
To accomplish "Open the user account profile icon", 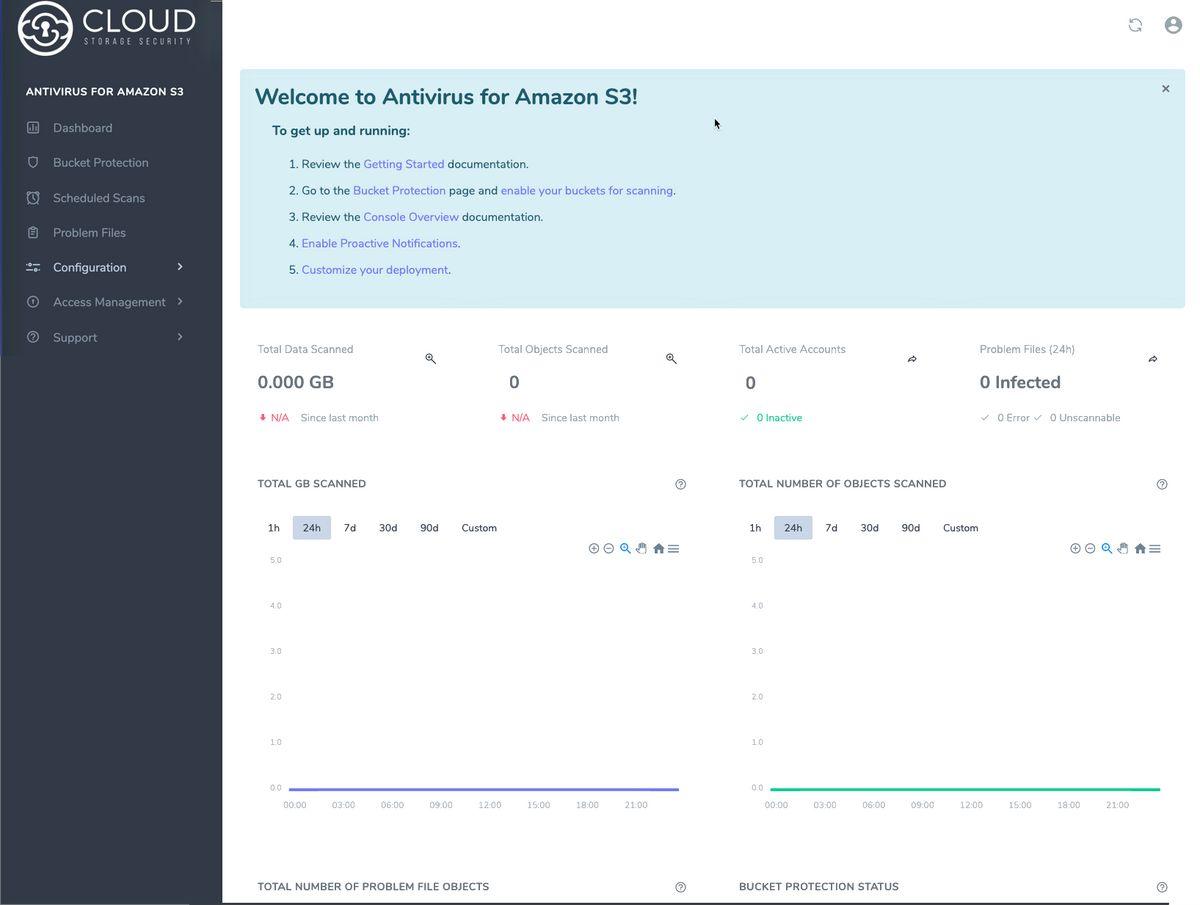I will pyautogui.click(x=1174, y=25).
